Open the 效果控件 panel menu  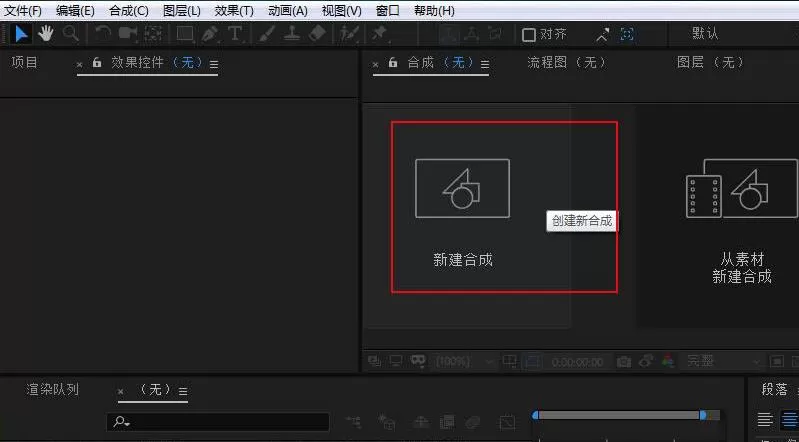coord(214,65)
